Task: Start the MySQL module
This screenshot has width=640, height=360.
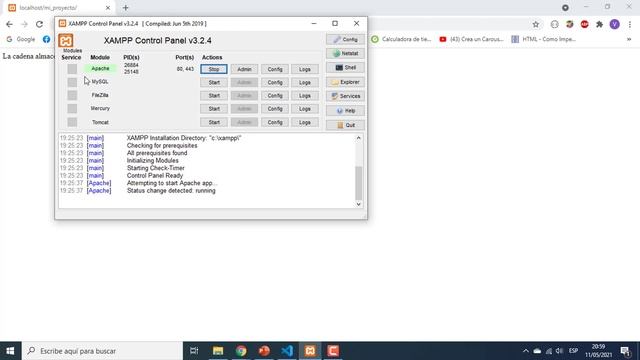Action: click(214, 82)
